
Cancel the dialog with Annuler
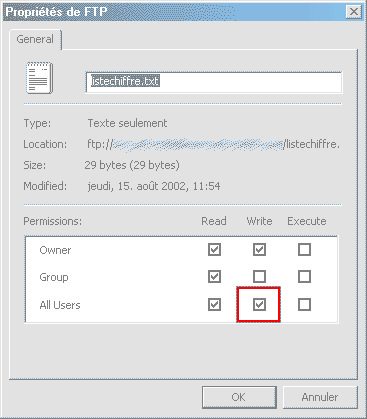tap(320, 397)
